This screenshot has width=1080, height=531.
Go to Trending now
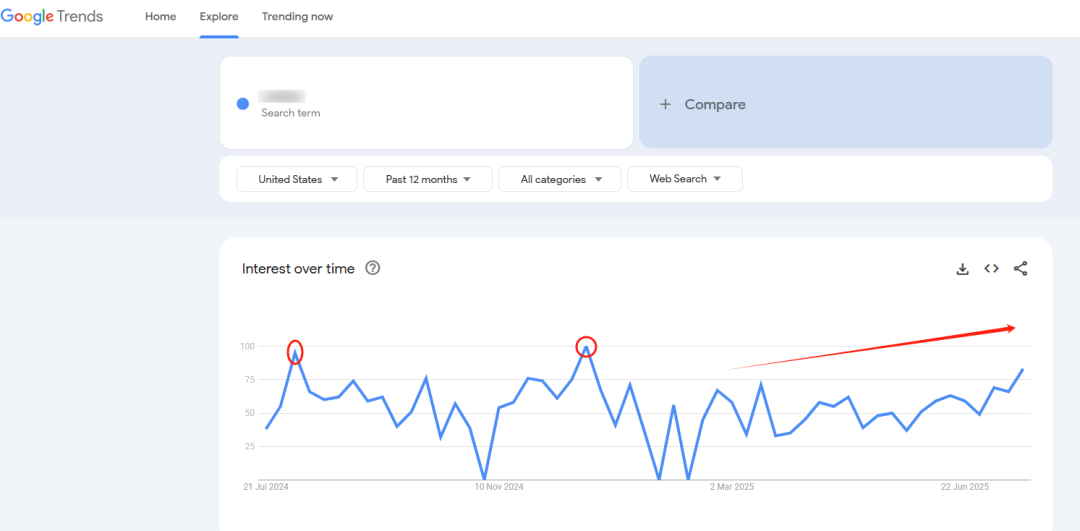pyautogui.click(x=297, y=17)
